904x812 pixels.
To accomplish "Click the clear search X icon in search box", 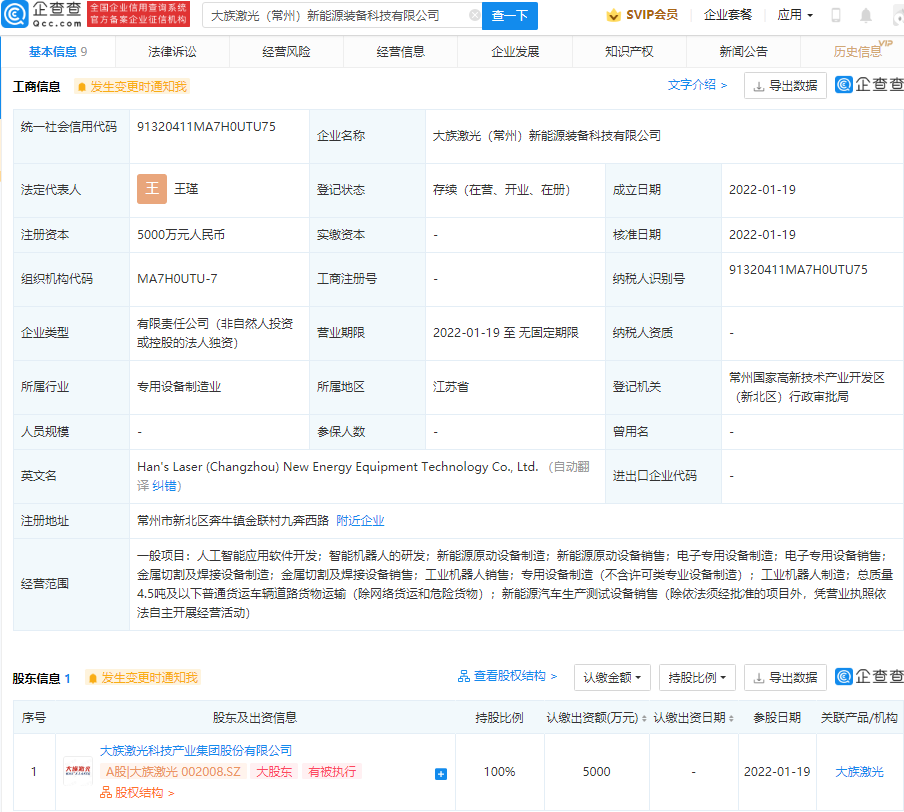I will pyautogui.click(x=474, y=15).
